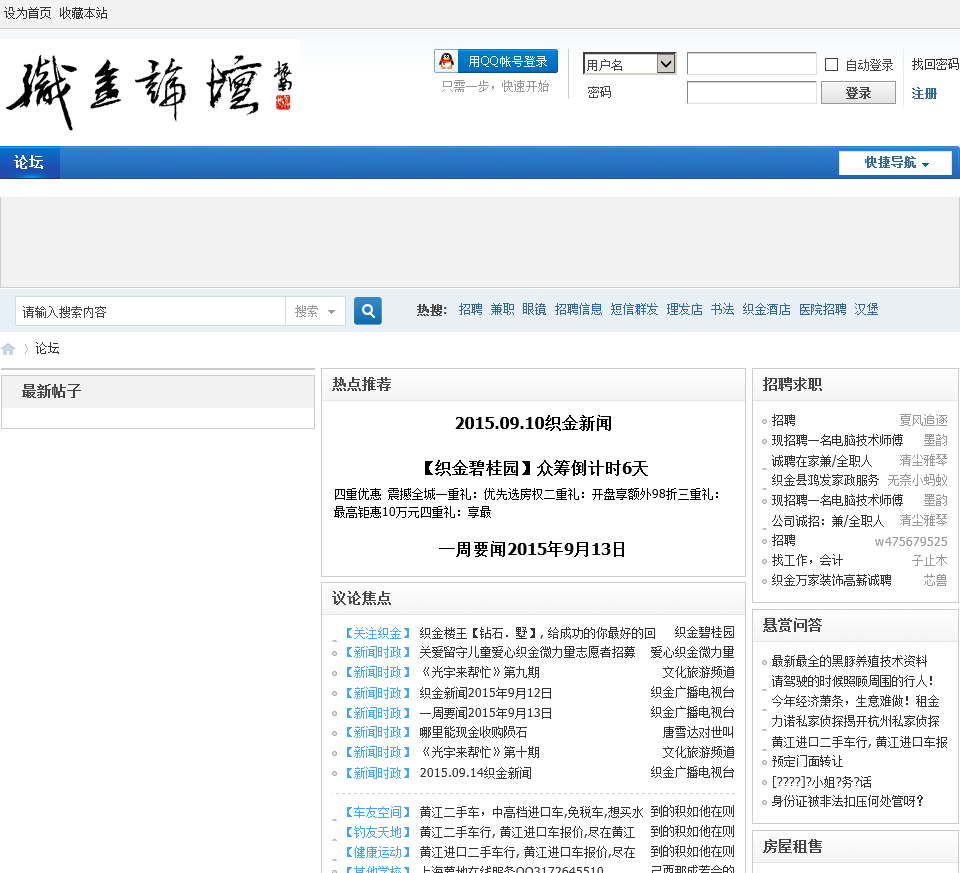Screen dimensions: 960x873
Task: Open question 身份证被非法扣压何处管呀?
Action: [x=847, y=801]
